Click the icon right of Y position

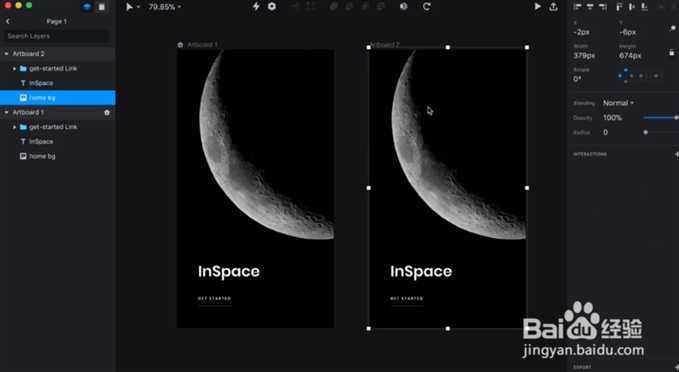[673, 29]
